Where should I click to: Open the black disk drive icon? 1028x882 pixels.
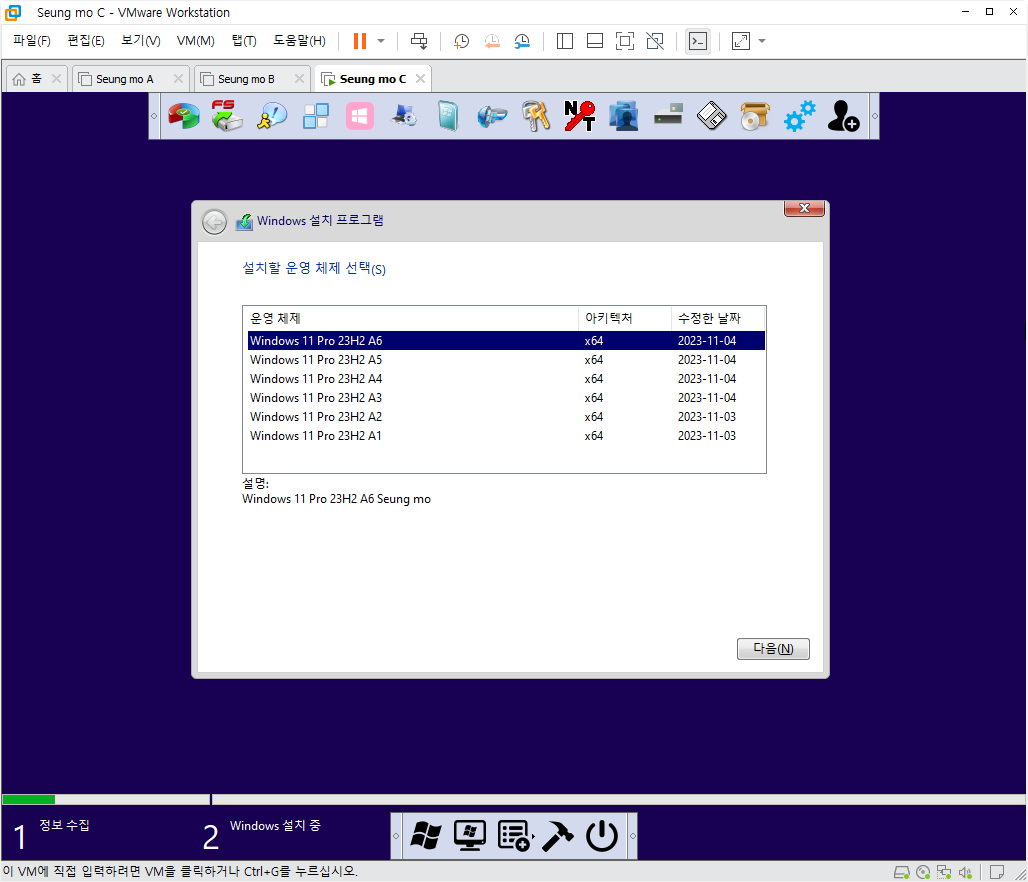[x=668, y=114]
